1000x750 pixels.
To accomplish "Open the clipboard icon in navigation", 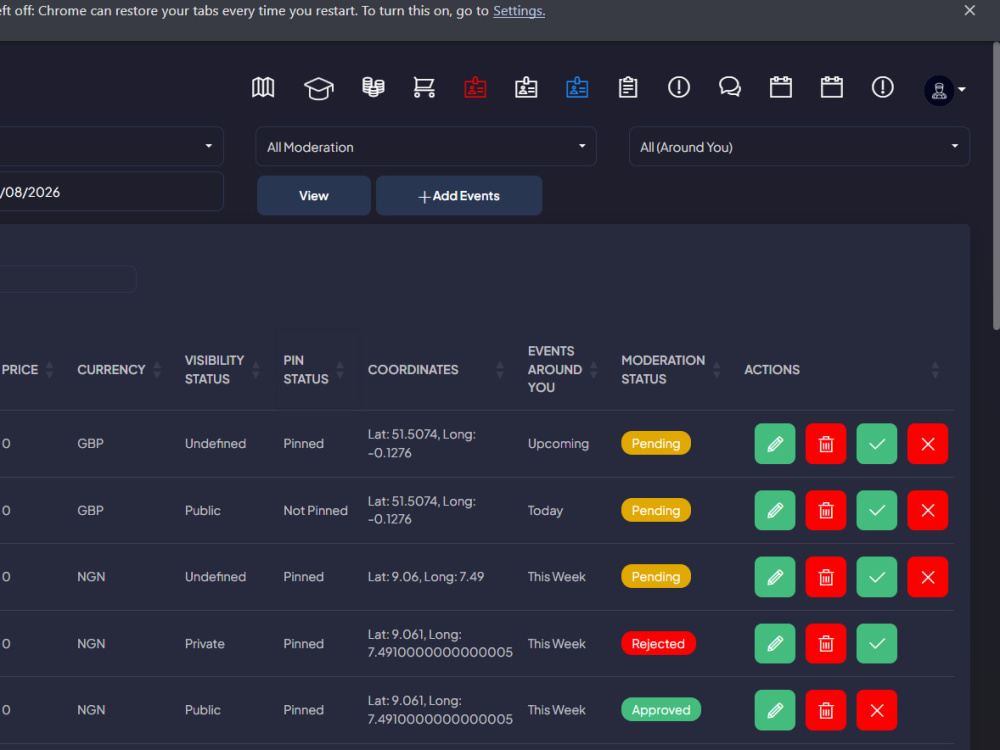I will click(x=628, y=87).
